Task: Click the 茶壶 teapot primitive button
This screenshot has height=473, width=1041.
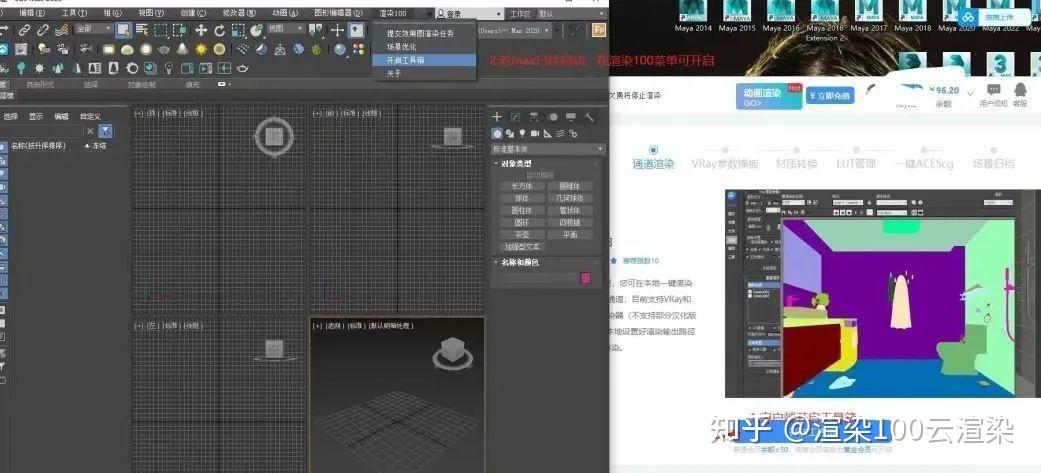Action: (522, 235)
